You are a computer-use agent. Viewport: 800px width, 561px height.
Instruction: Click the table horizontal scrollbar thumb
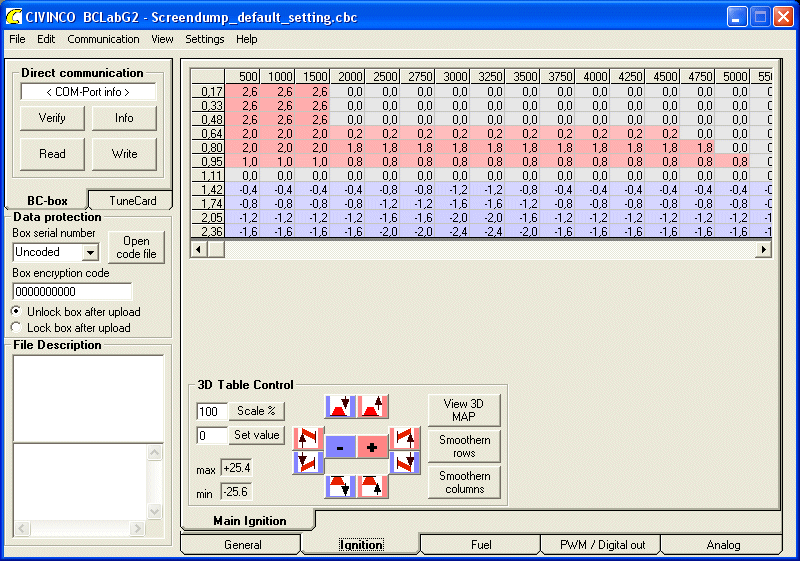(x=215, y=249)
